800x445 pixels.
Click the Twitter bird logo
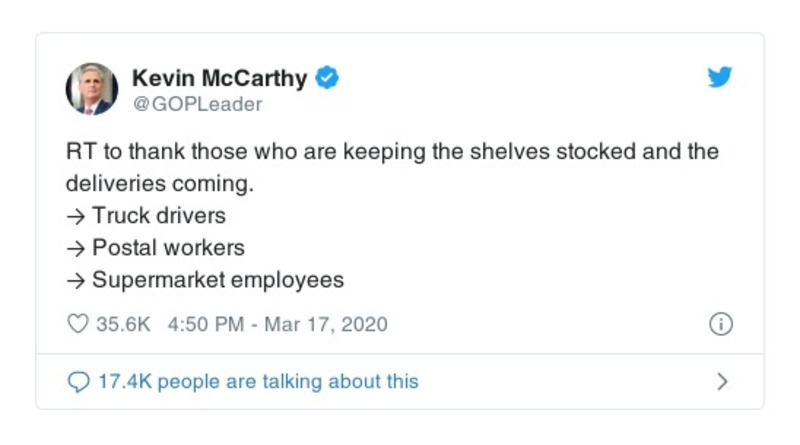point(720,78)
